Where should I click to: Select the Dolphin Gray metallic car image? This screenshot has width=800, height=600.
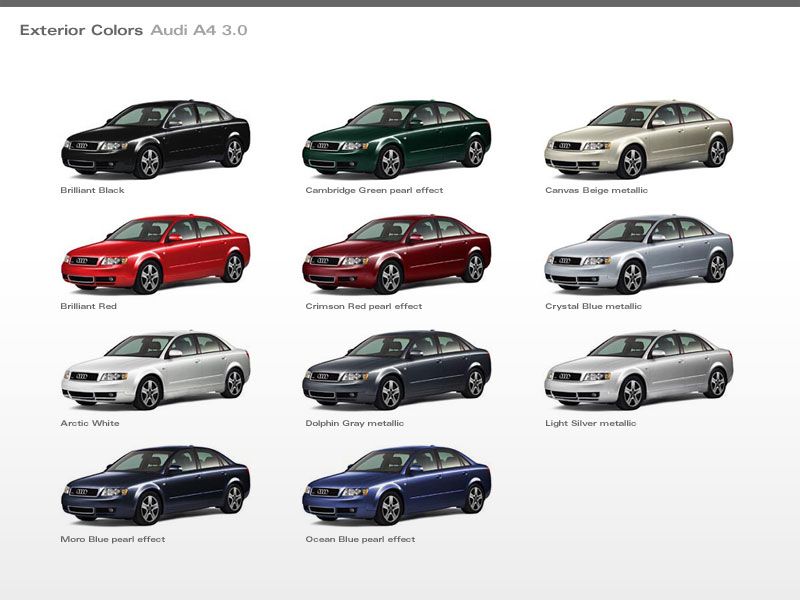(x=396, y=371)
